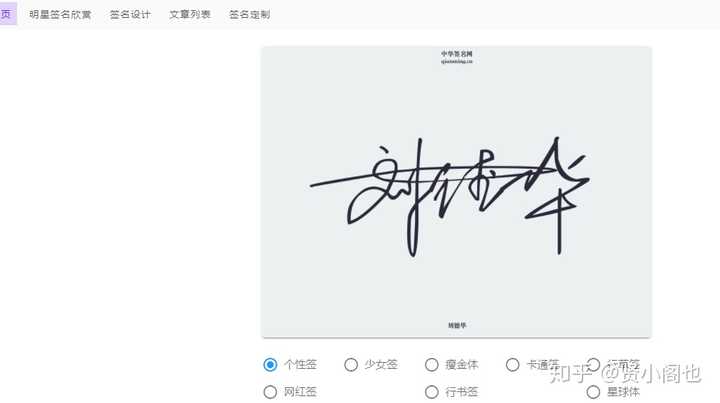Choose the 少女签 signature style

351,364
